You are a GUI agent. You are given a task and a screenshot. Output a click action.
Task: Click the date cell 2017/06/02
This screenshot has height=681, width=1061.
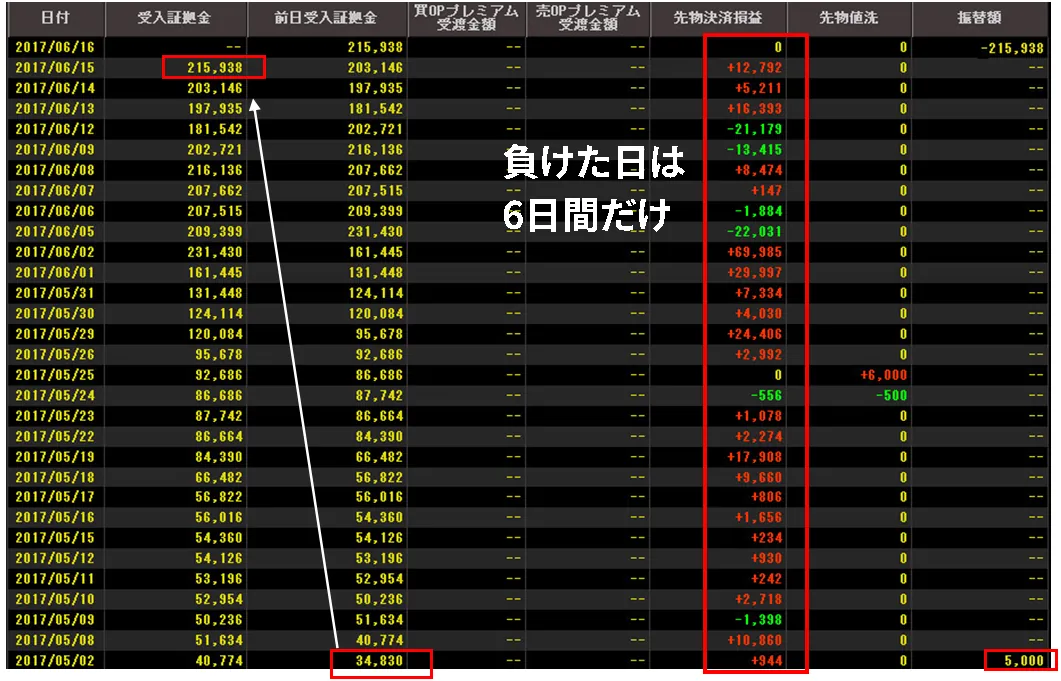tap(55, 252)
